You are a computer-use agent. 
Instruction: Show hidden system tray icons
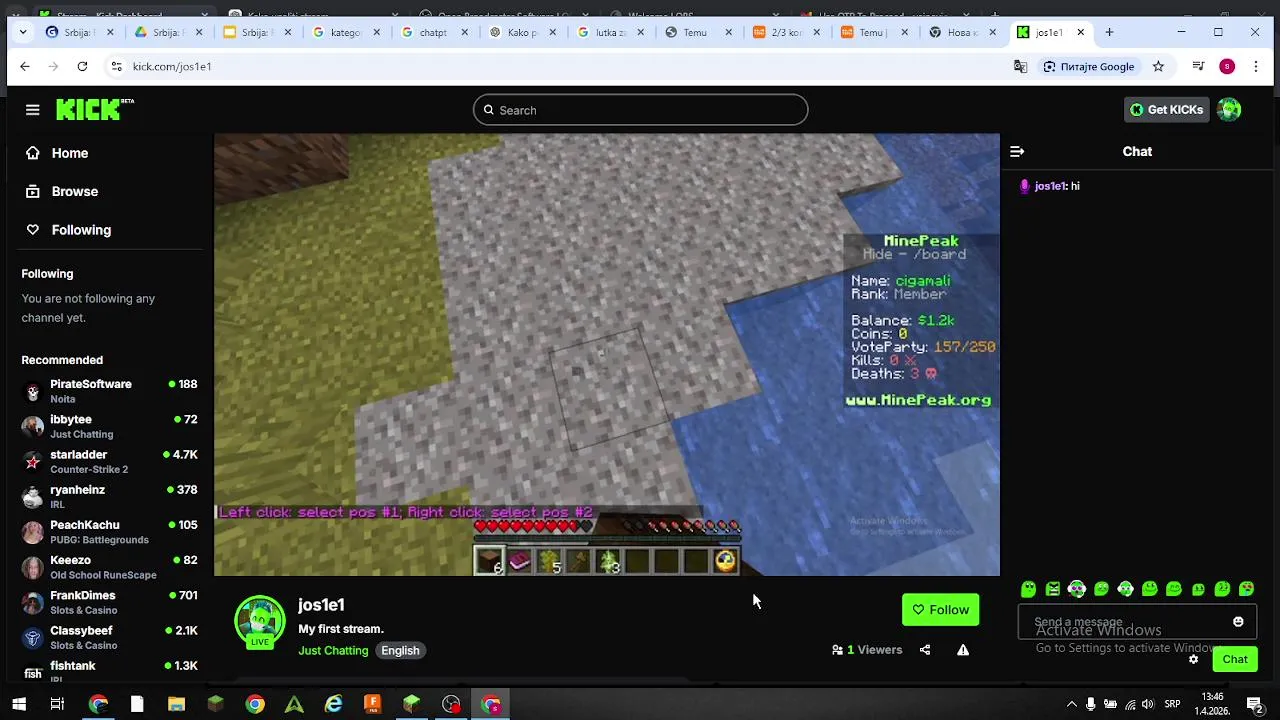point(1071,704)
